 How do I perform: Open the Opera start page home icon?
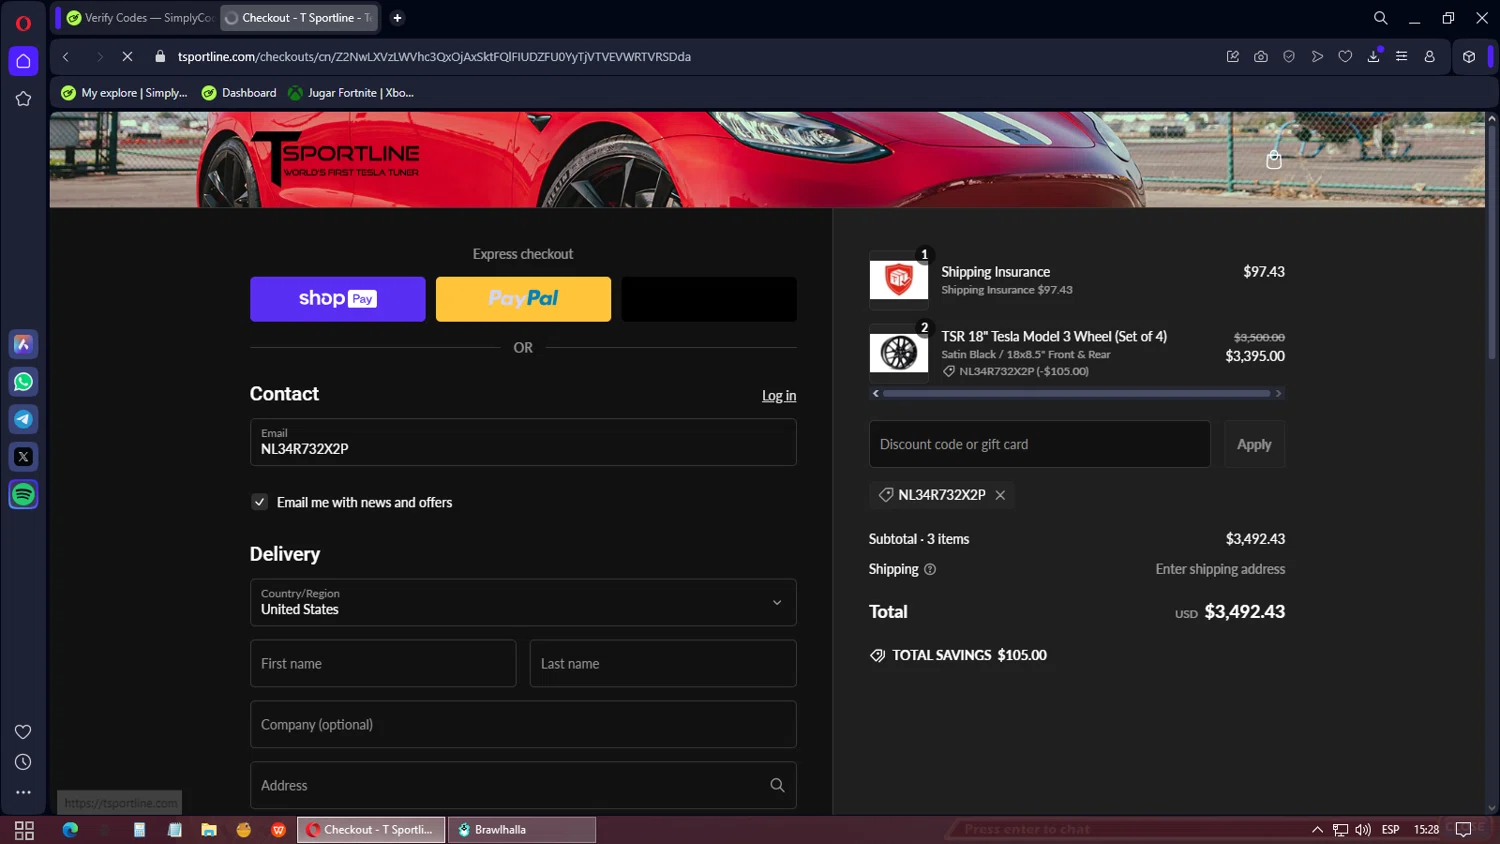pyautogui.click(x=23, y=61)
